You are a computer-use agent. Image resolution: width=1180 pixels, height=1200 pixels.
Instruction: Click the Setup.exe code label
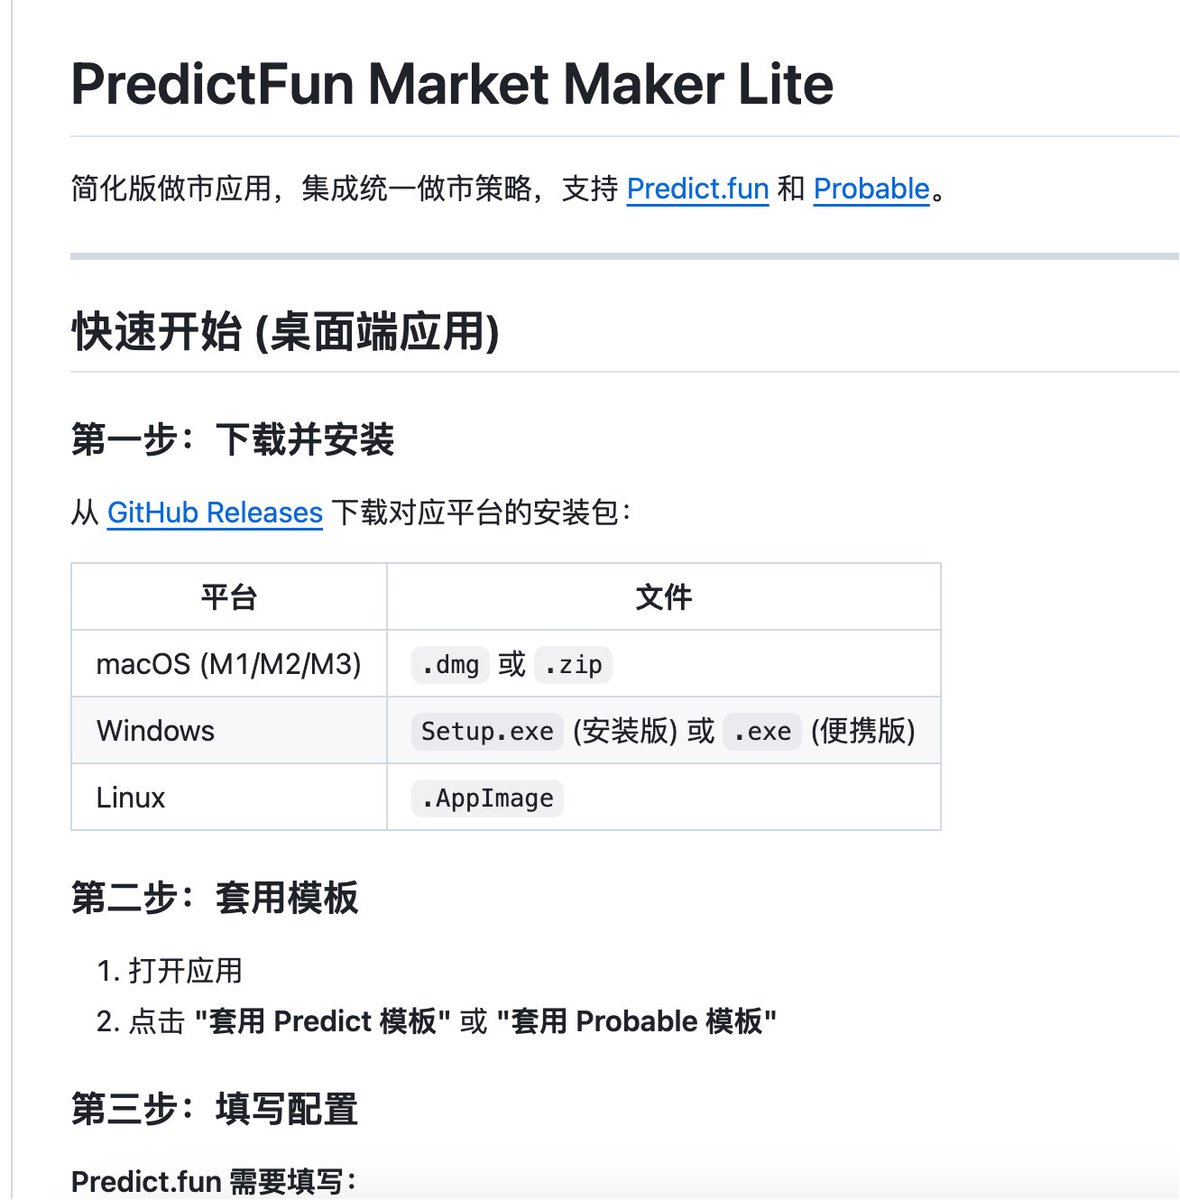487,731
